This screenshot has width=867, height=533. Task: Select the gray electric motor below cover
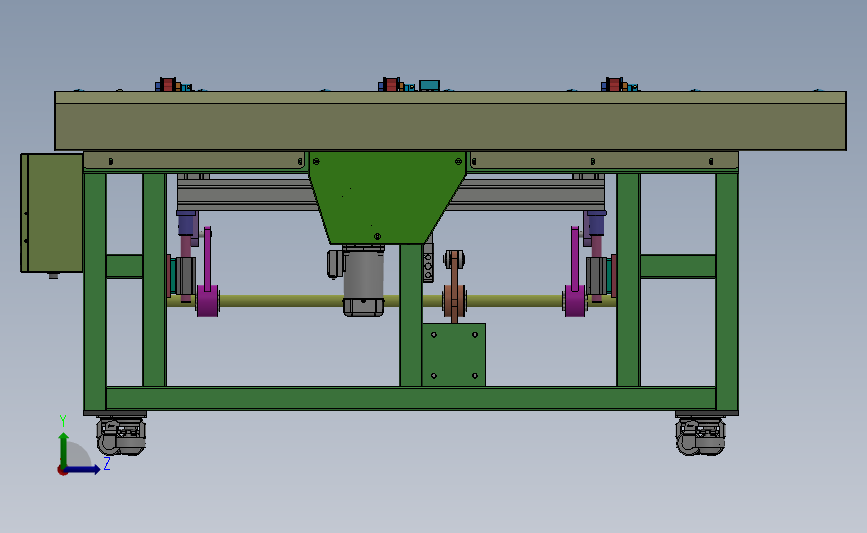[x=363, y=281]
